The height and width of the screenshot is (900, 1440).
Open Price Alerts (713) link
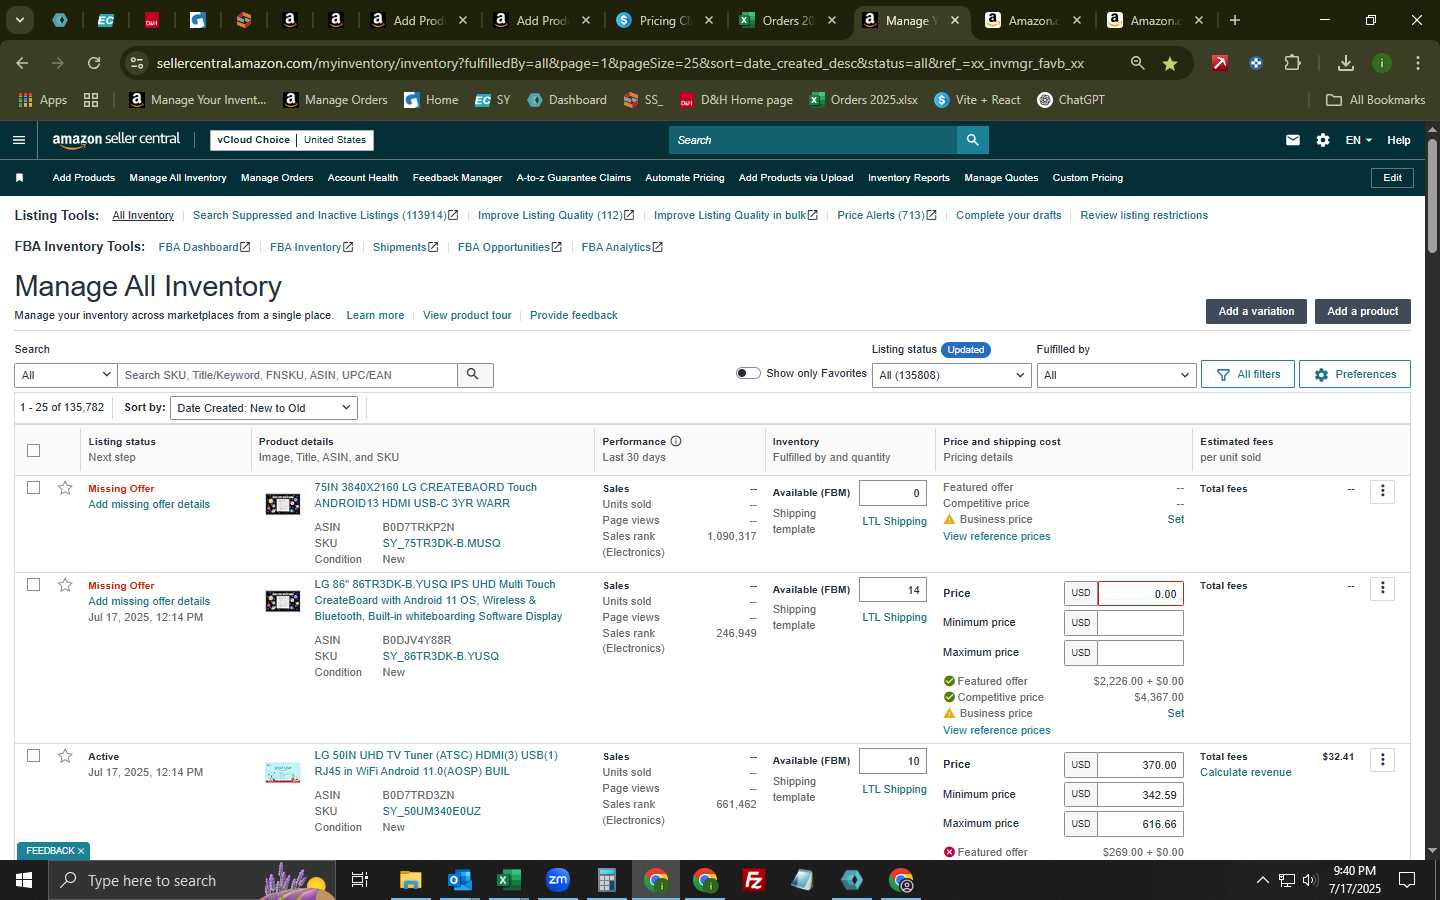(886, 215)
